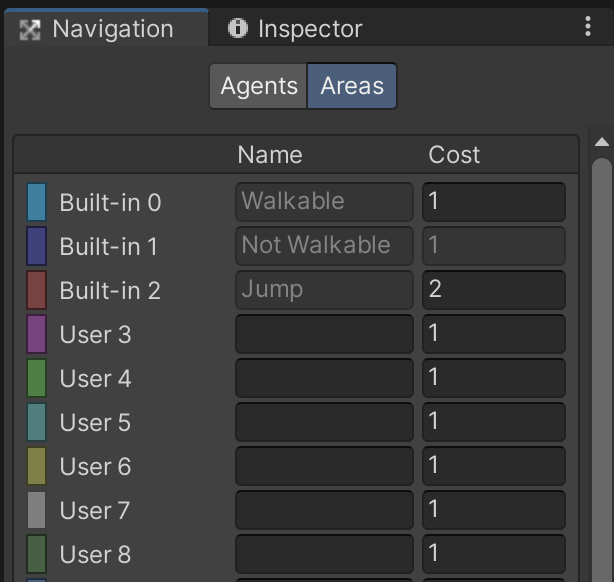Click the User 4 green color swatch
This screenshot has width=614, height=582.
tap(37, 378)
